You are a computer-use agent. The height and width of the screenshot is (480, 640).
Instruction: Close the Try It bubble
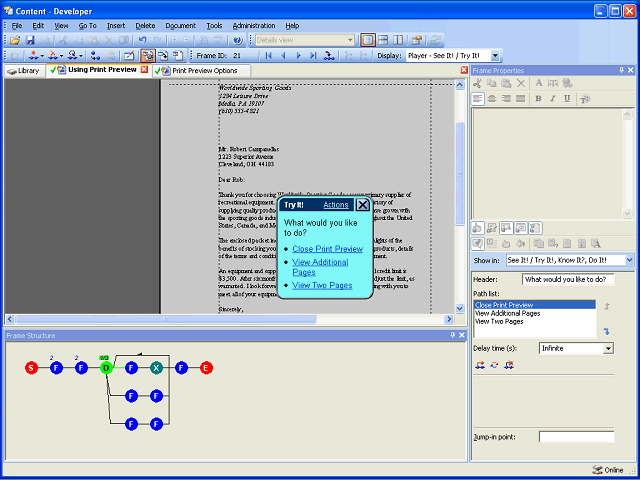tap(362, 204)
